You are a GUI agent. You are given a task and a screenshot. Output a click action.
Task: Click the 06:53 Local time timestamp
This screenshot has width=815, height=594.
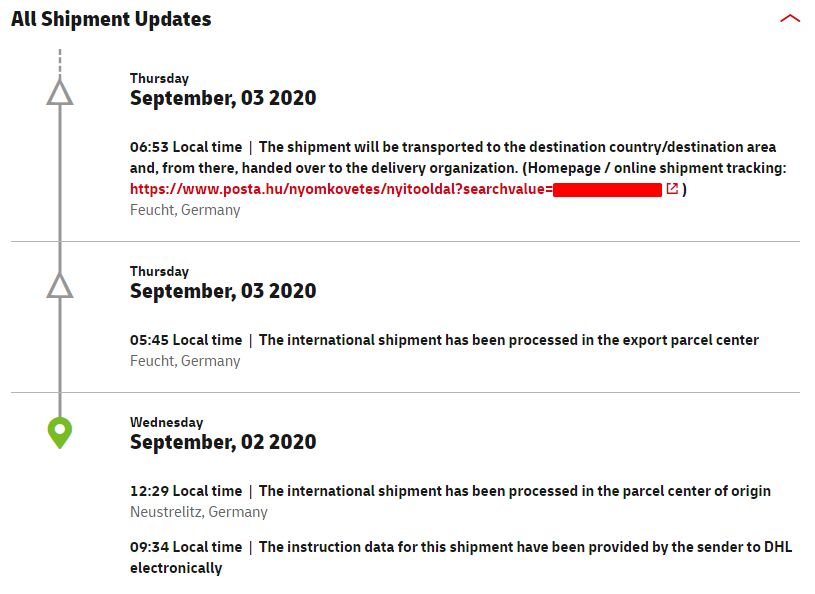point(186,147)
